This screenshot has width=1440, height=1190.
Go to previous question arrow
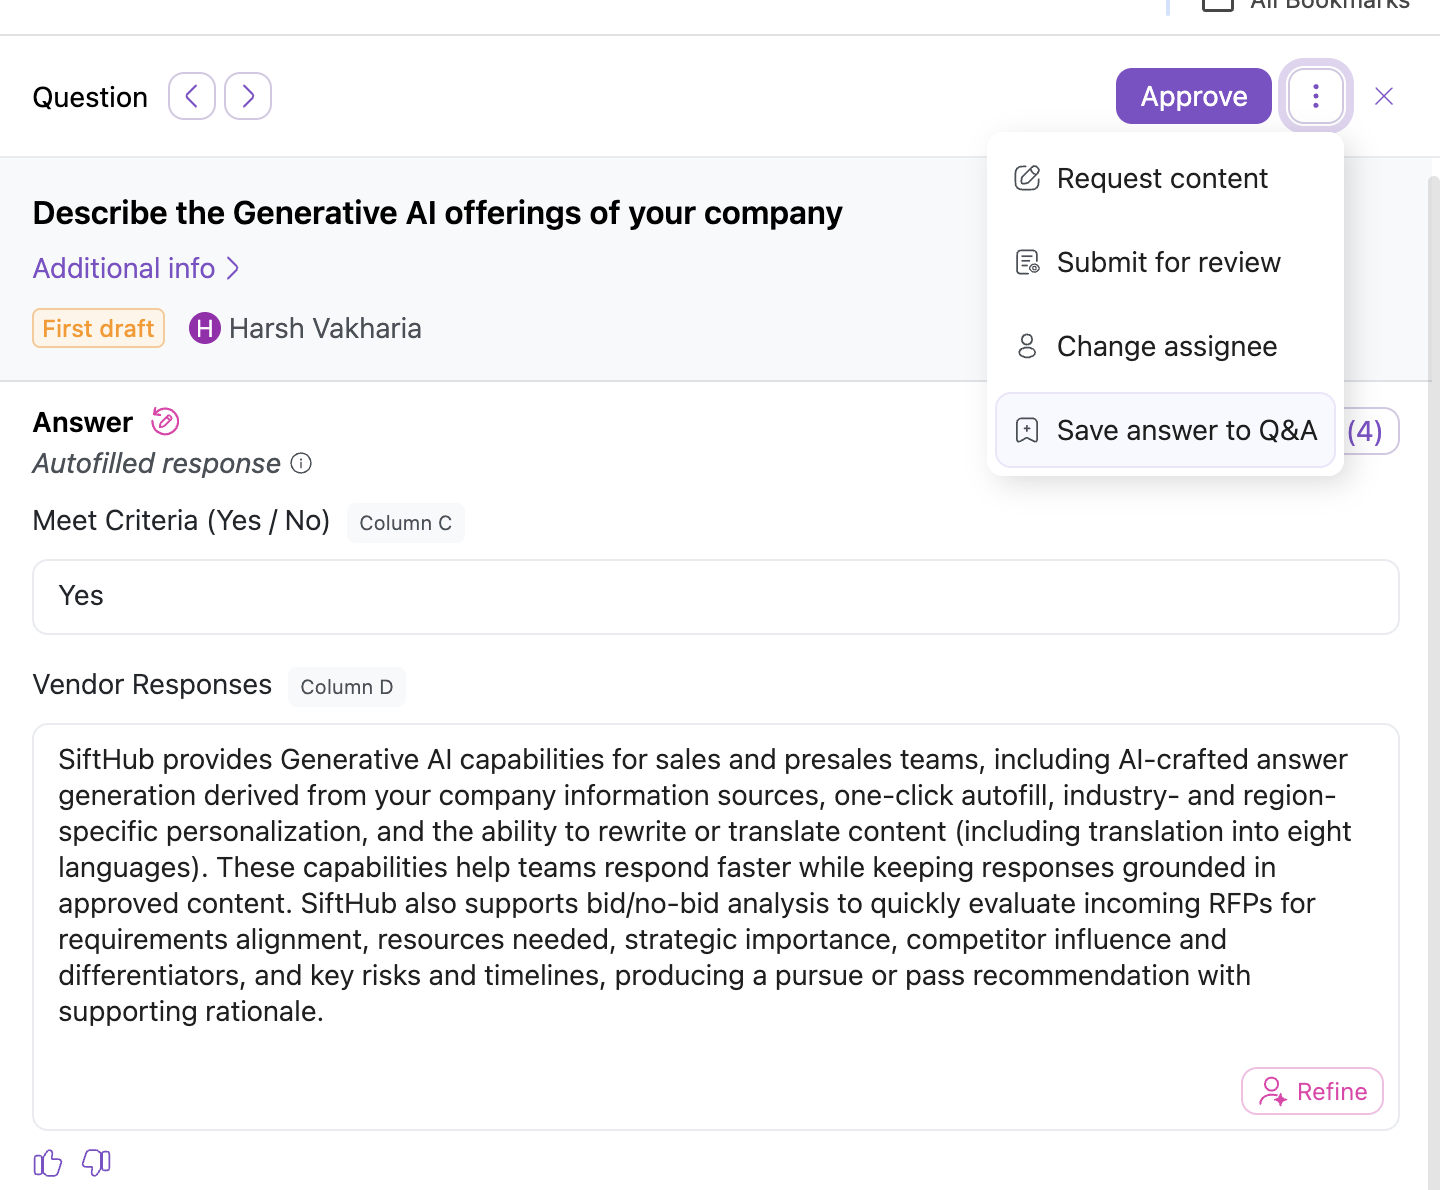coord(192,96)
